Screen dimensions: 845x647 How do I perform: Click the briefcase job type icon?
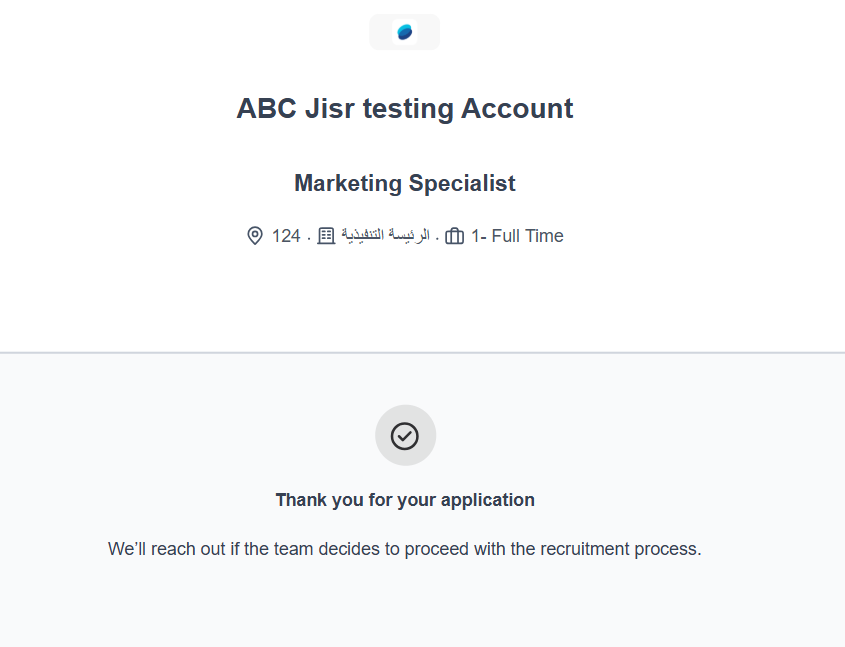click(x=454, y=236)
